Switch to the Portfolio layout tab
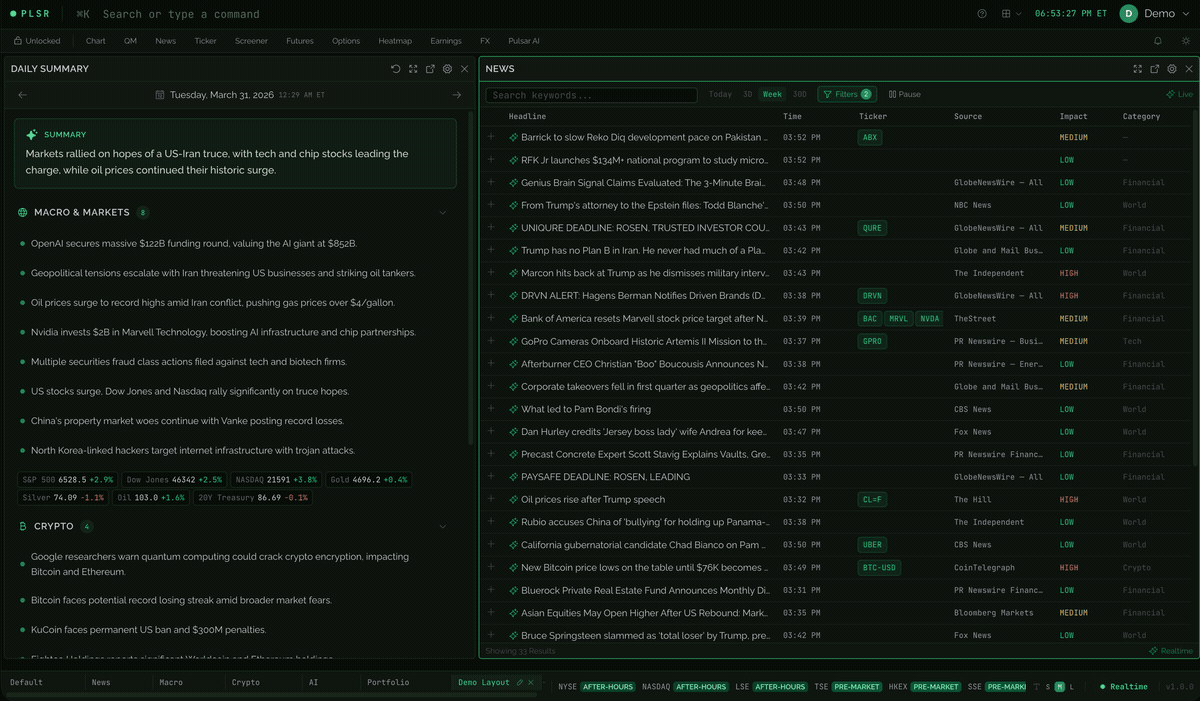 (388, 683)
